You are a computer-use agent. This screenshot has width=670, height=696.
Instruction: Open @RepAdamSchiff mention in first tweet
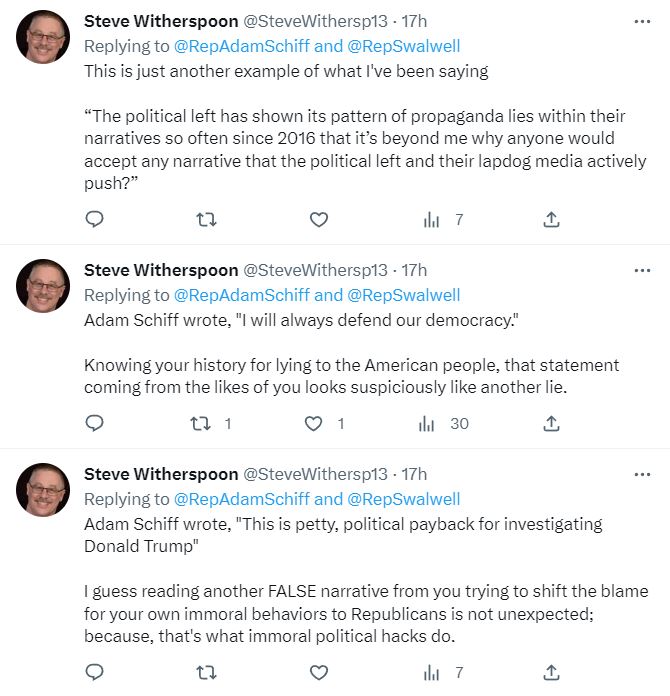[242, 46]
